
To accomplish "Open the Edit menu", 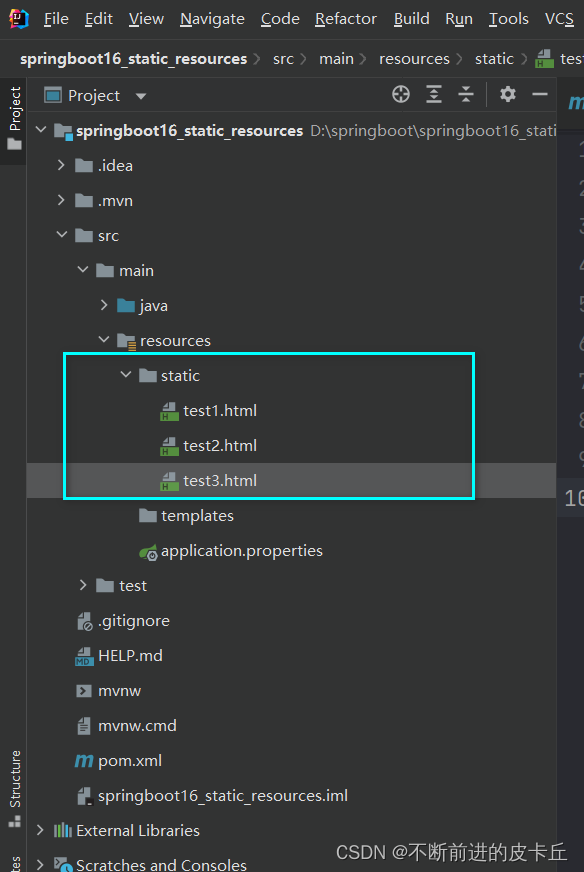I will coord(98,19).
